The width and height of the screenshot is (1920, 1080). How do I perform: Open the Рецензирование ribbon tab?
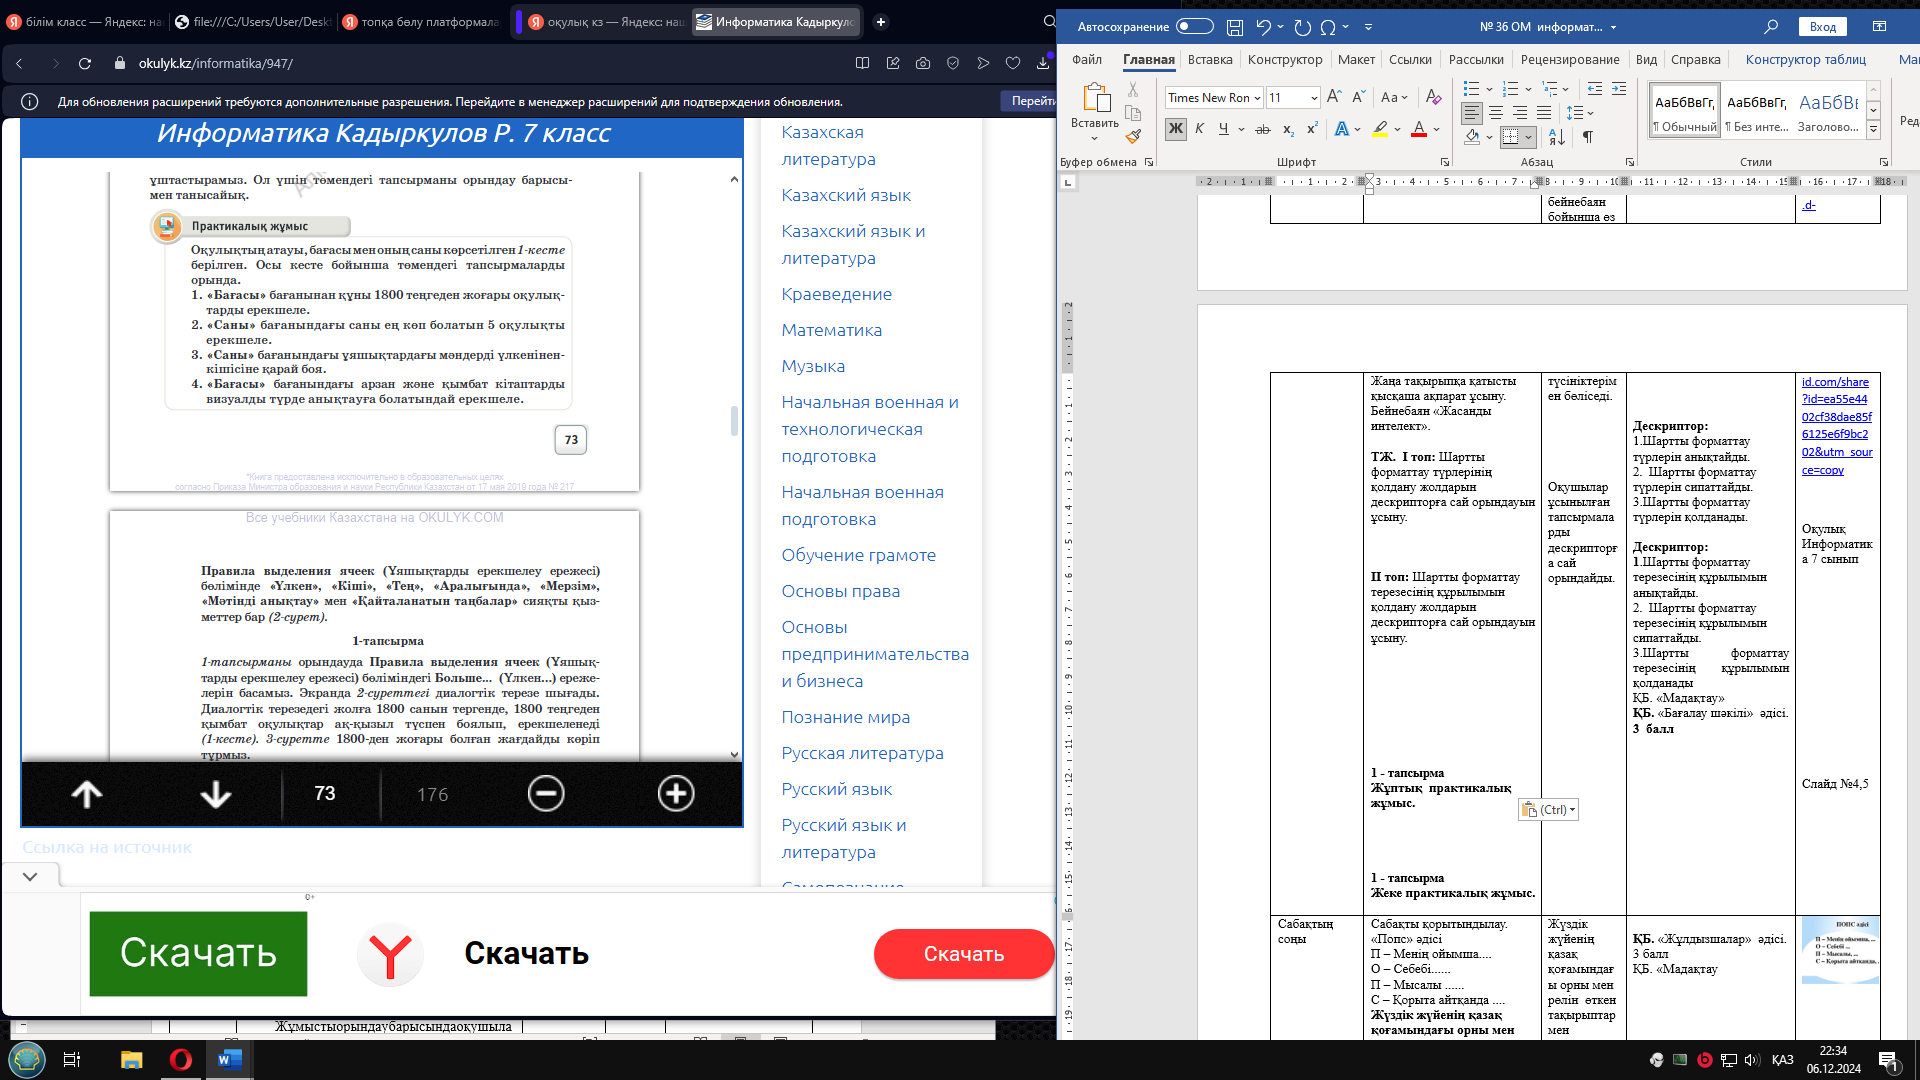1570,60
